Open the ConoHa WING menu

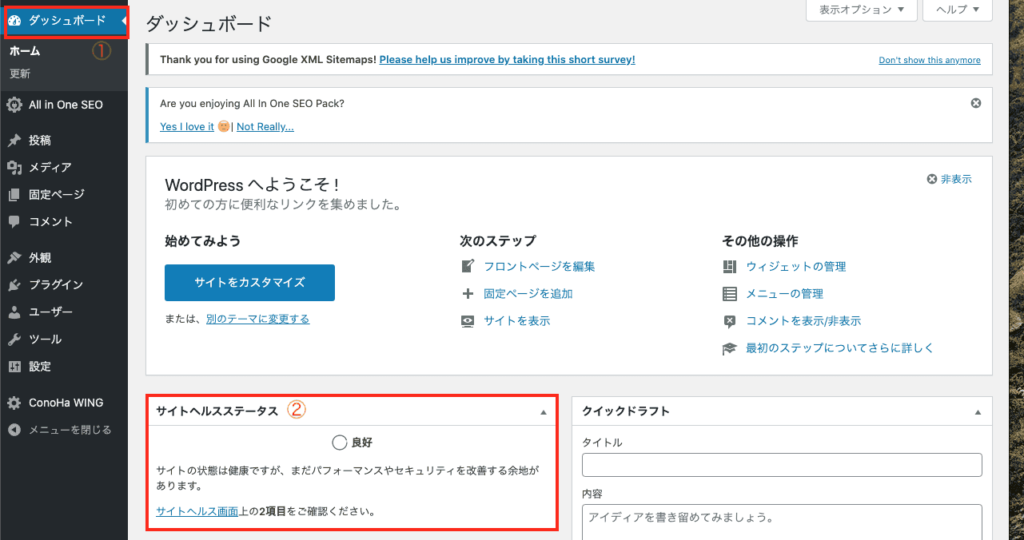click(64, 403)
